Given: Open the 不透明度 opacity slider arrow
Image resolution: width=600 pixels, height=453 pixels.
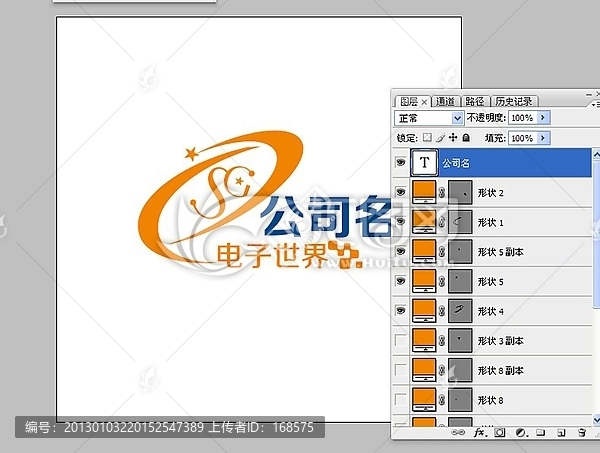Looking at the screenshot, I should (x=543, y=117).
